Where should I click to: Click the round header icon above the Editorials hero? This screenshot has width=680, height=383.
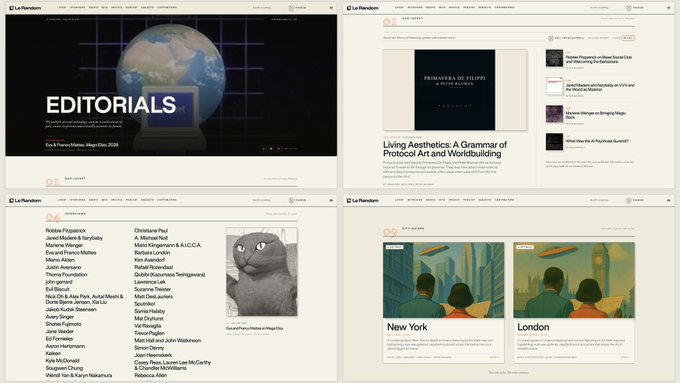click(x=291, y=8)
